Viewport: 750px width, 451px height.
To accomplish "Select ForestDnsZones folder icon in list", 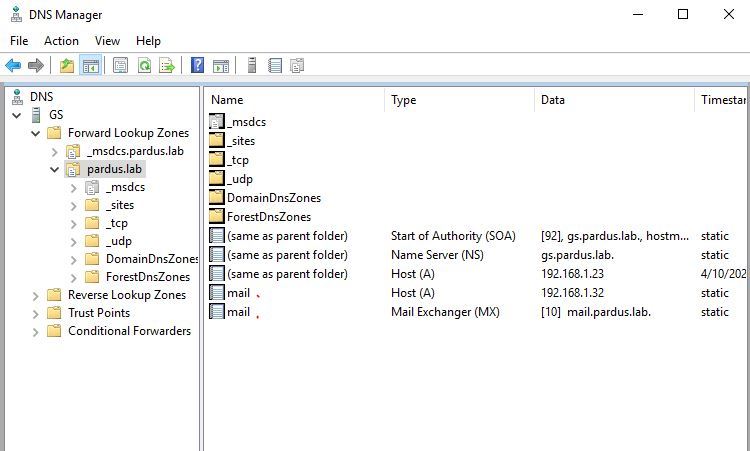I will tap(217, 217).
